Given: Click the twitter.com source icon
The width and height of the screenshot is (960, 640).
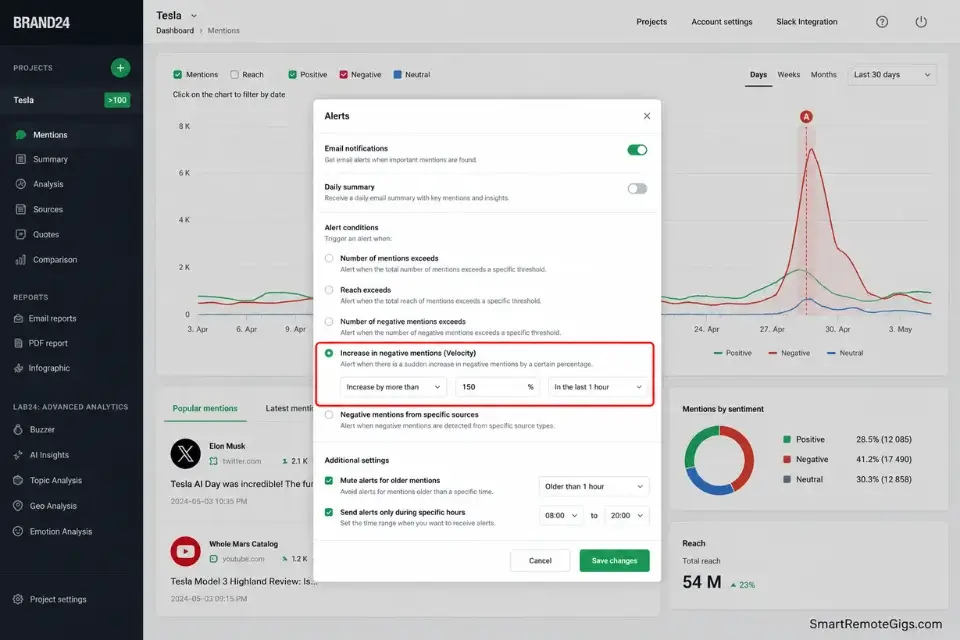Looking at the screenshot, I should coord(214,461).
